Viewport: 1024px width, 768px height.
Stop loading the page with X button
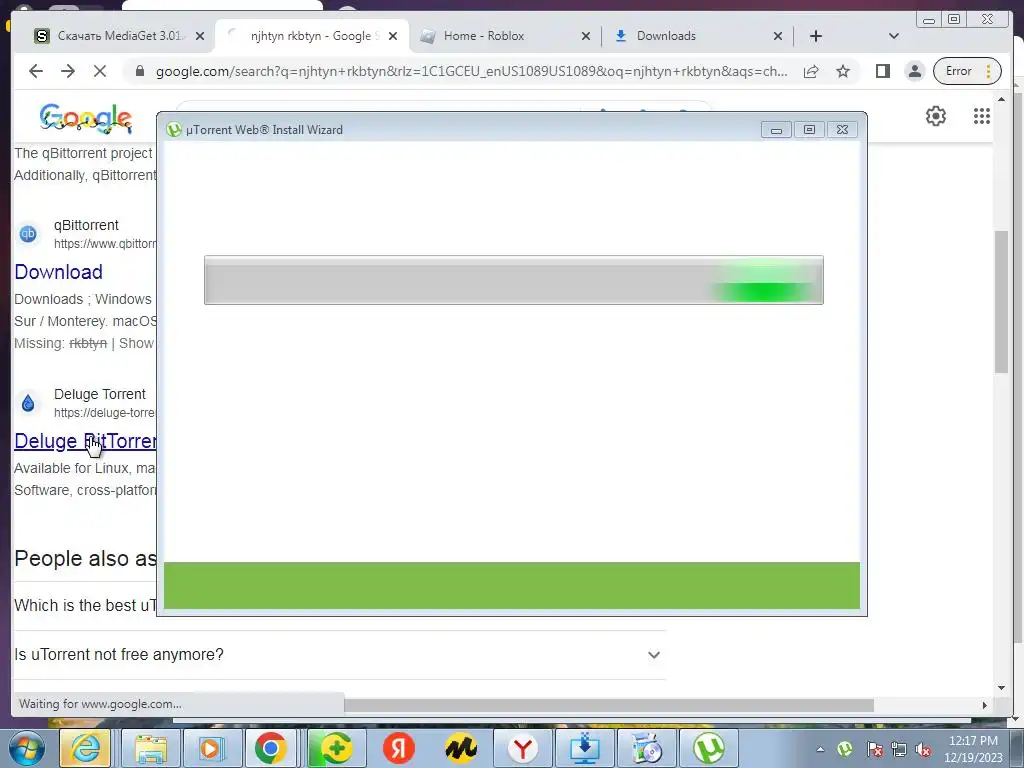[x=100, y=71]
